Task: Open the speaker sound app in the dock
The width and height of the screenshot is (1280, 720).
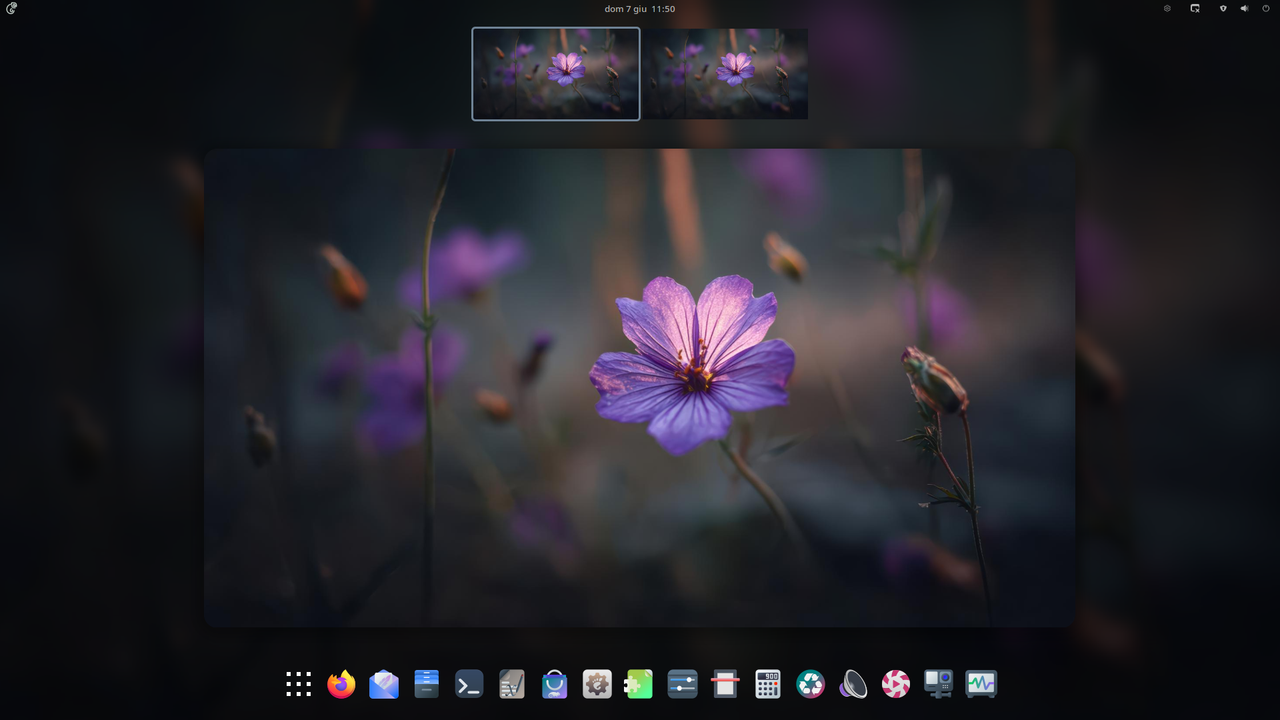Action: pyautogui.click(x=853, y=684)
